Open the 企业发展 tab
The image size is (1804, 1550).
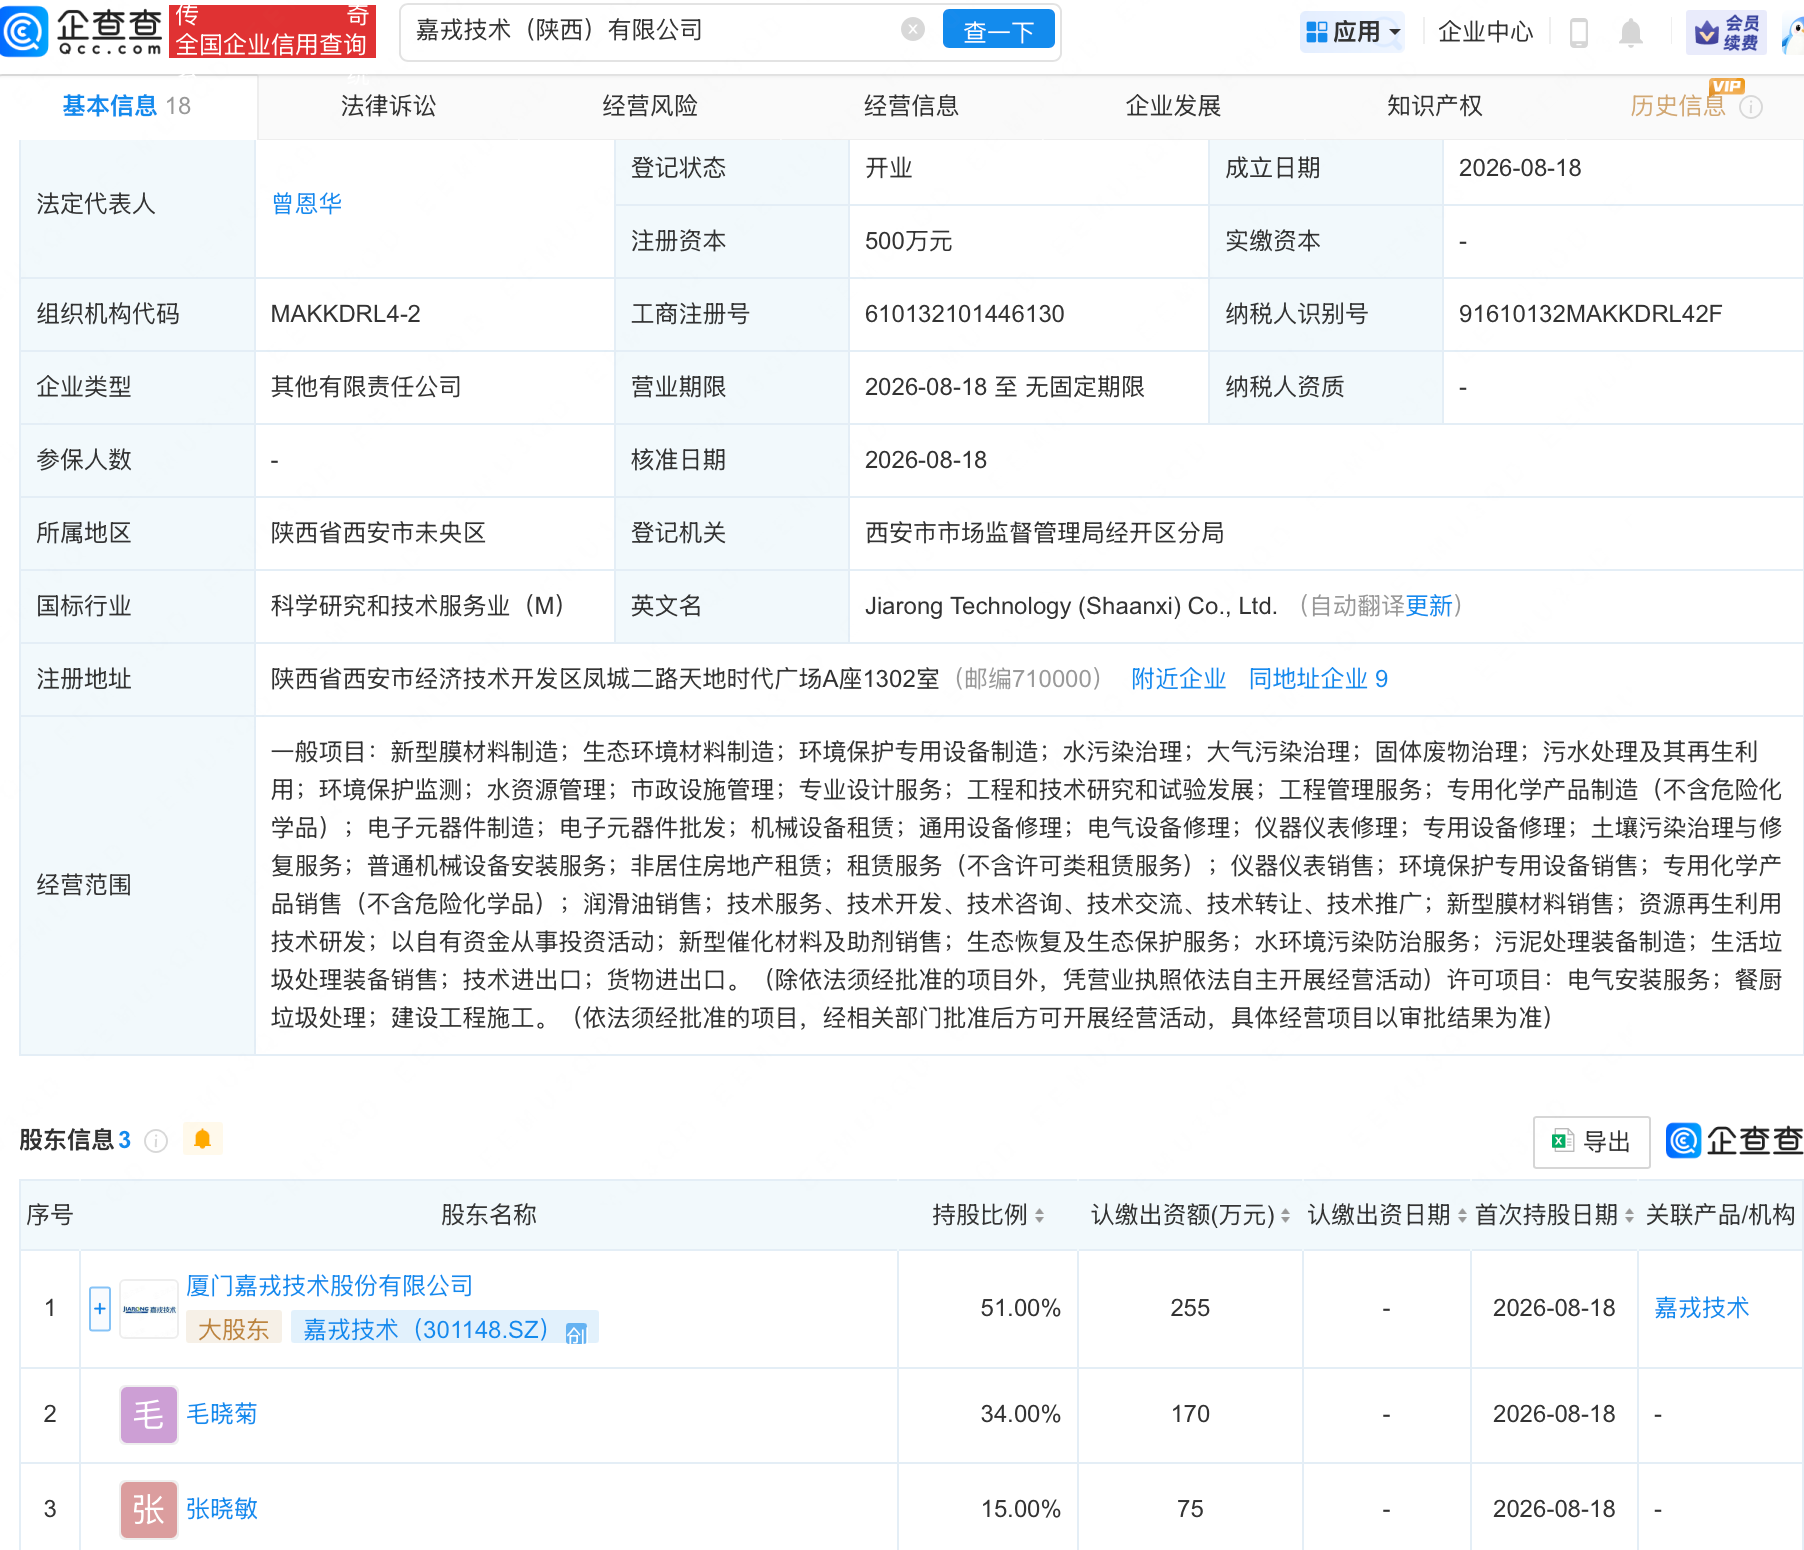coord(1173,106)
